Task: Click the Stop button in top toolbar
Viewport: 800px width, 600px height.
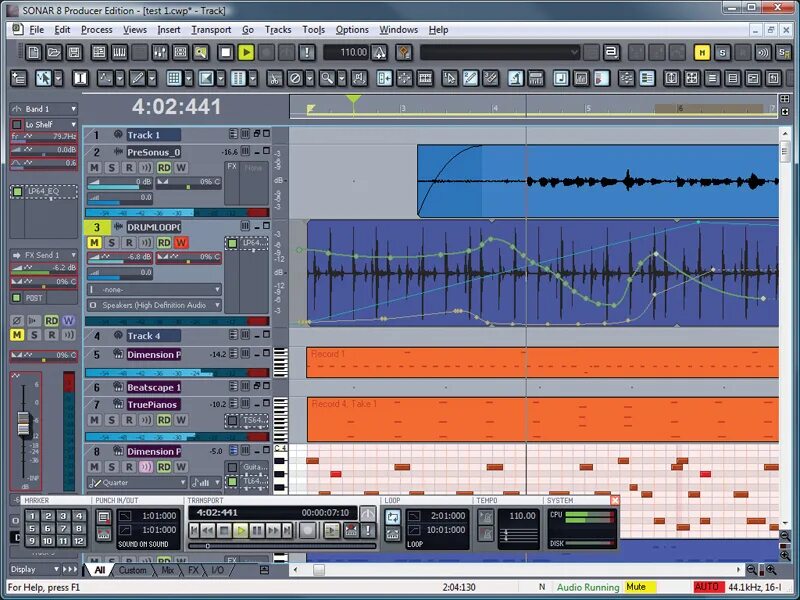Action: point(226,52)
